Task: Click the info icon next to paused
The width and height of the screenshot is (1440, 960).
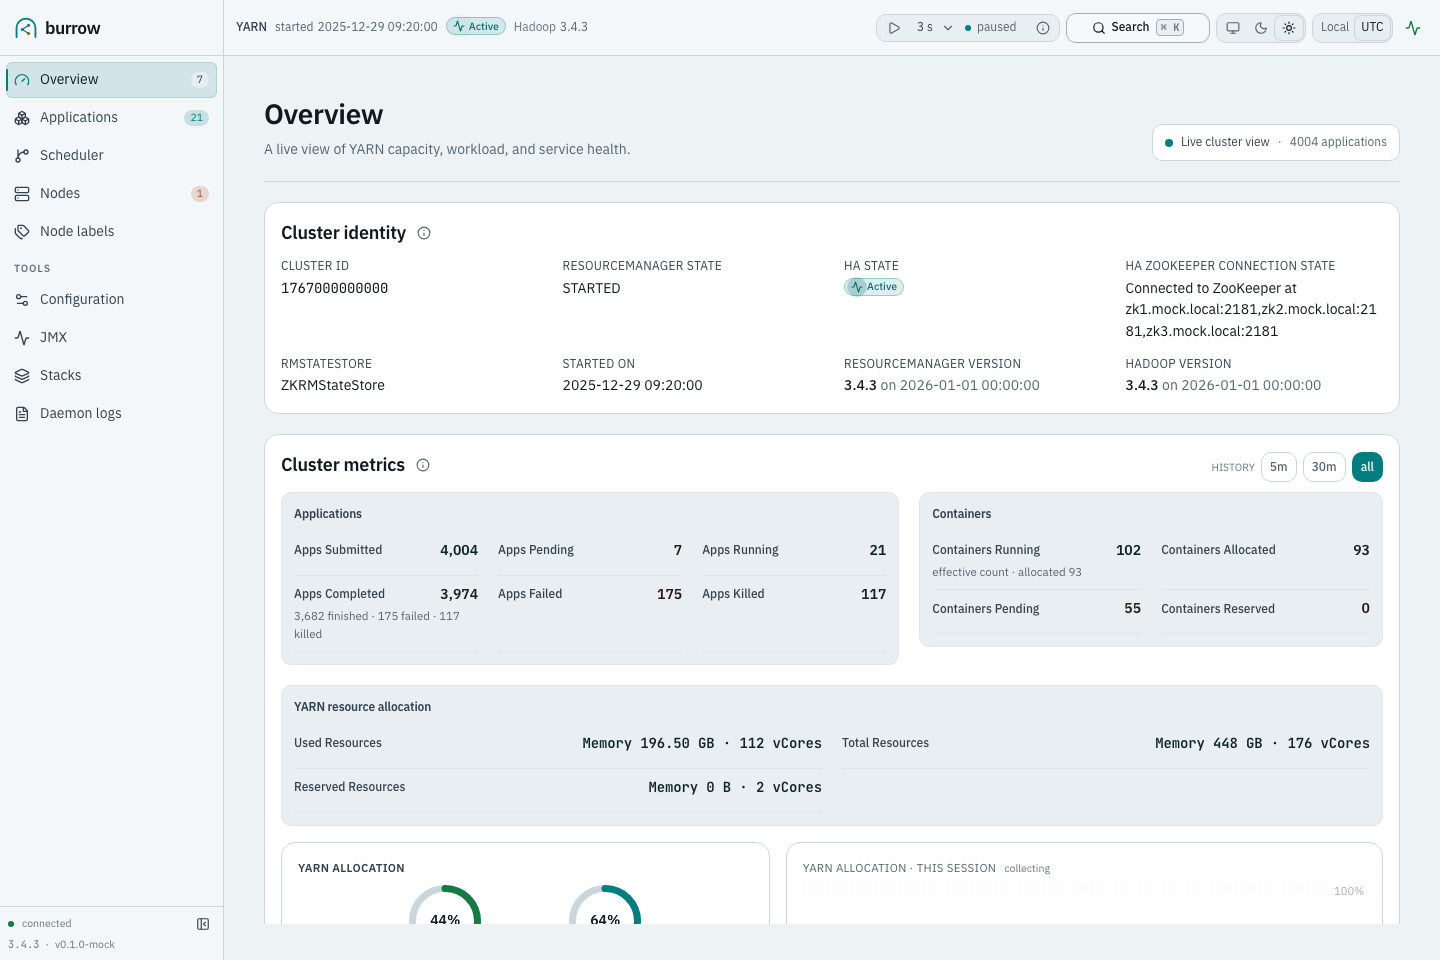Action: 1043,28
